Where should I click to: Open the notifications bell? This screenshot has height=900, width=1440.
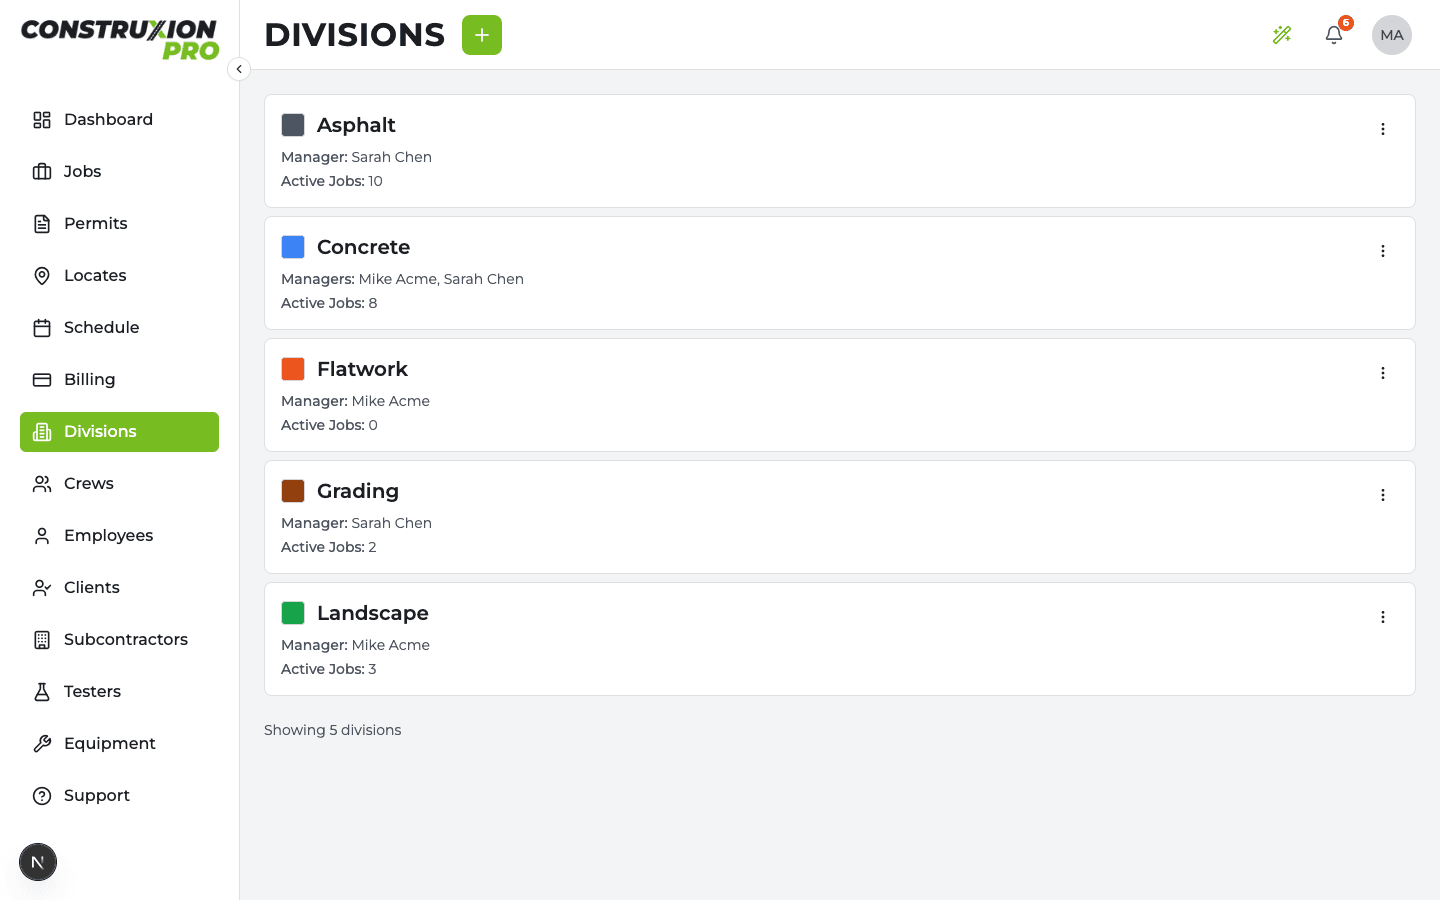pos(1334,35)
